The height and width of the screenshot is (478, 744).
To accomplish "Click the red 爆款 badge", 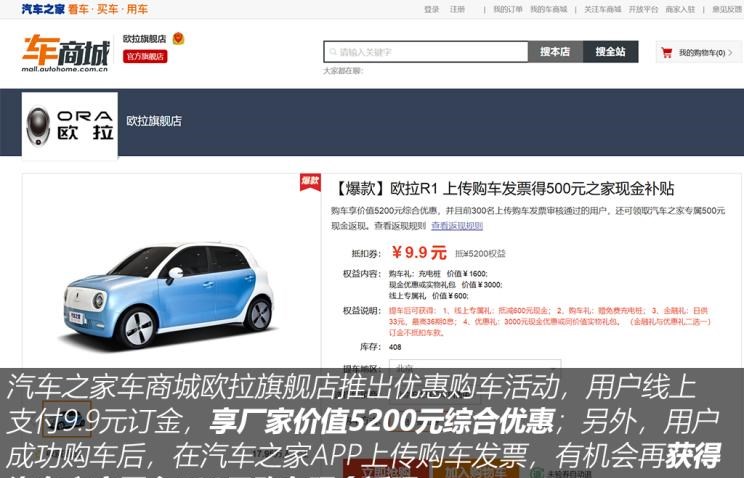I will tap(310, 181).
